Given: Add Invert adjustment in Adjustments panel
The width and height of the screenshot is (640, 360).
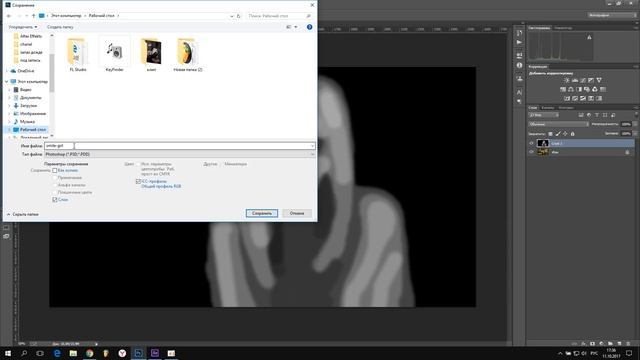Looking at the screenshot, I should tap(567, 98).
